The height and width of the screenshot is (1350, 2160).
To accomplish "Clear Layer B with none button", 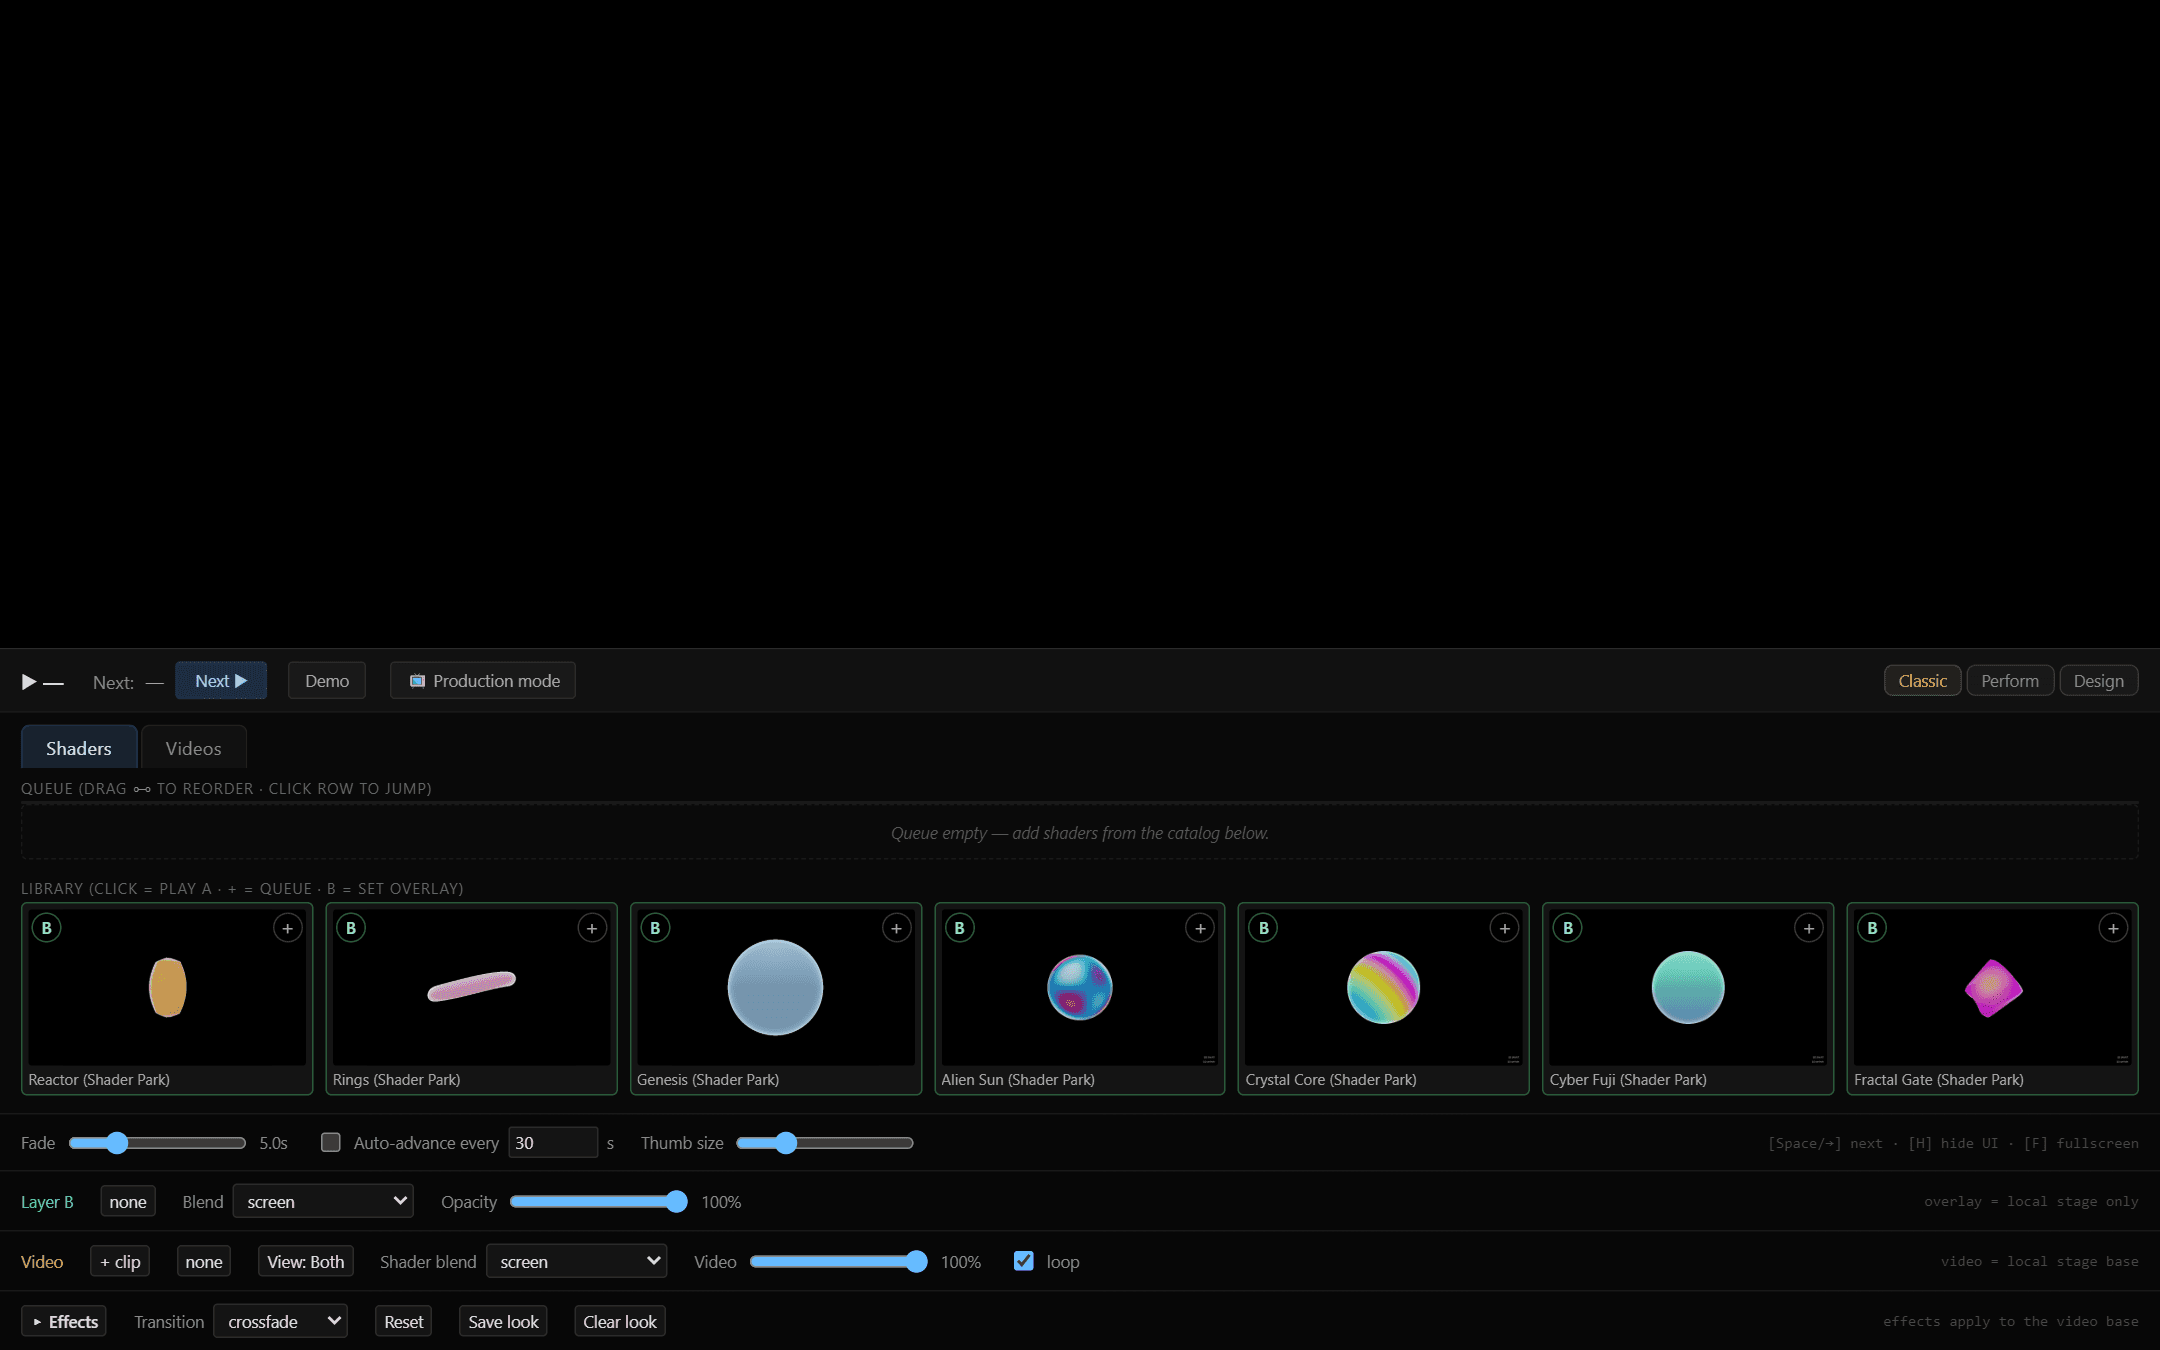I will [x=128, y=1202].
